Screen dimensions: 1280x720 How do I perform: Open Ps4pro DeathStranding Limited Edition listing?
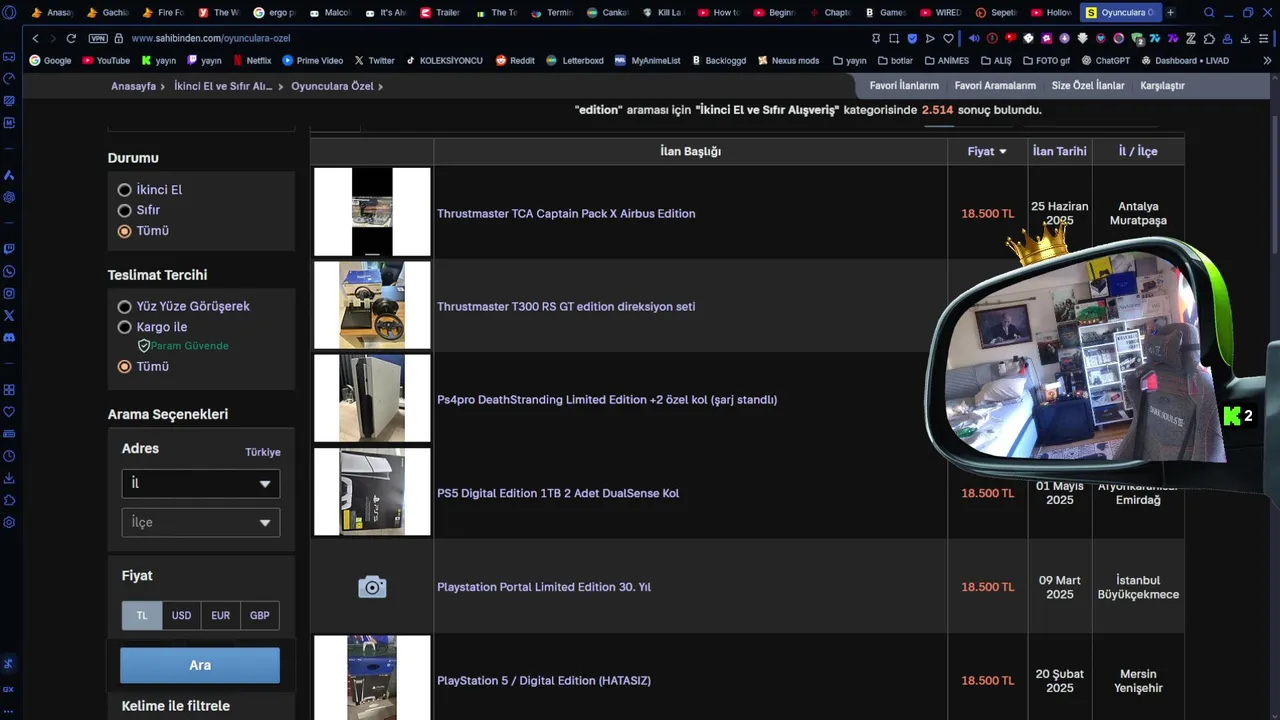607,400
